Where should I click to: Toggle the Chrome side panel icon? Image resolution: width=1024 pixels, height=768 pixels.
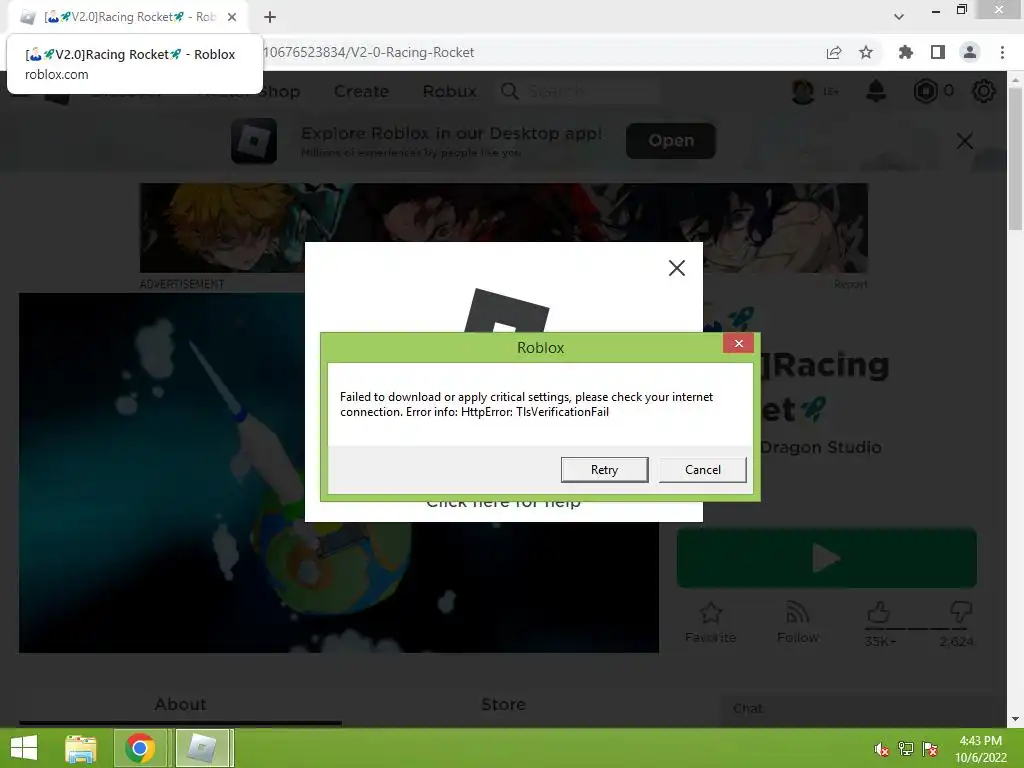point(938,52)
